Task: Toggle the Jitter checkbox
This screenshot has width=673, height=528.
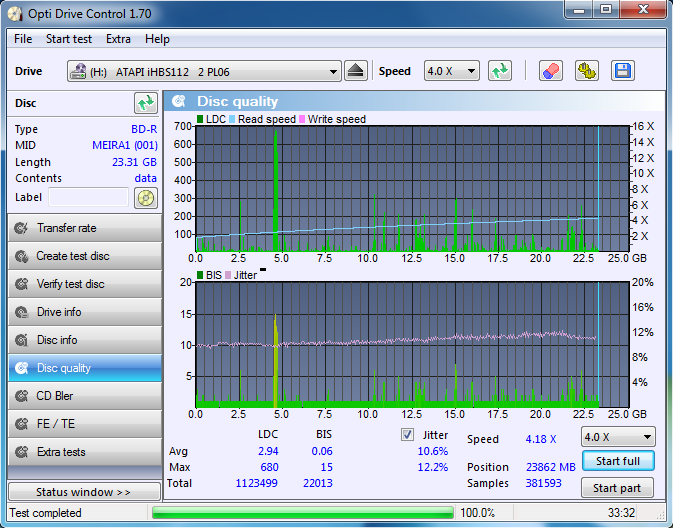Action: pos(407,435)
